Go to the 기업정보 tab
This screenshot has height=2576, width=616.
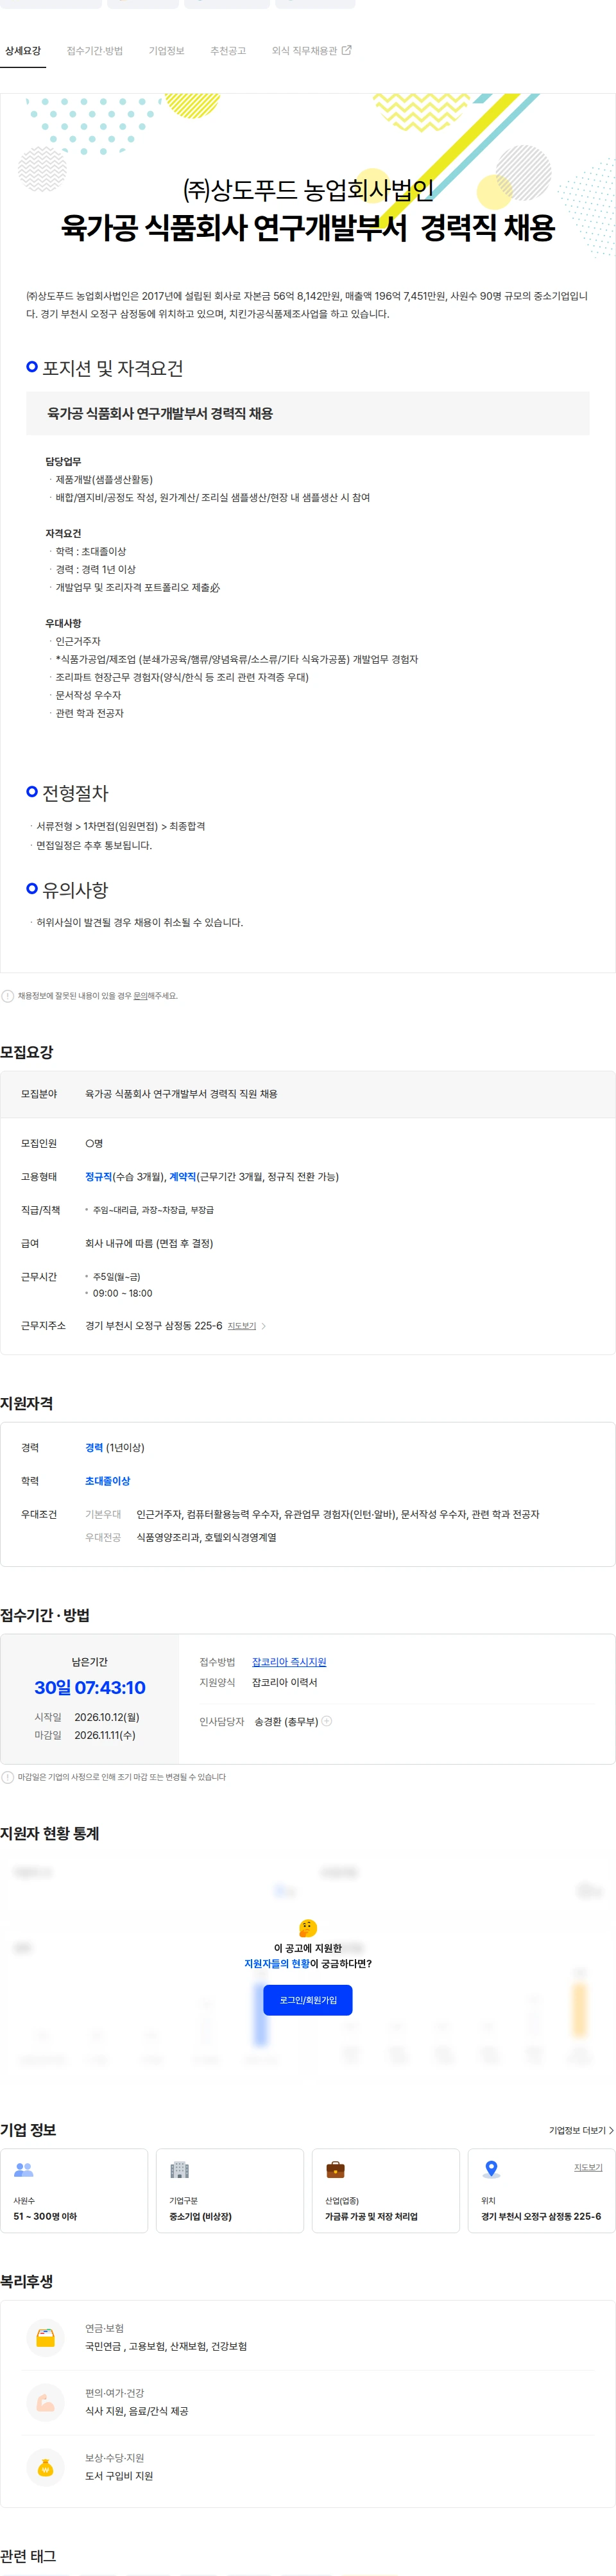[166, 51]
